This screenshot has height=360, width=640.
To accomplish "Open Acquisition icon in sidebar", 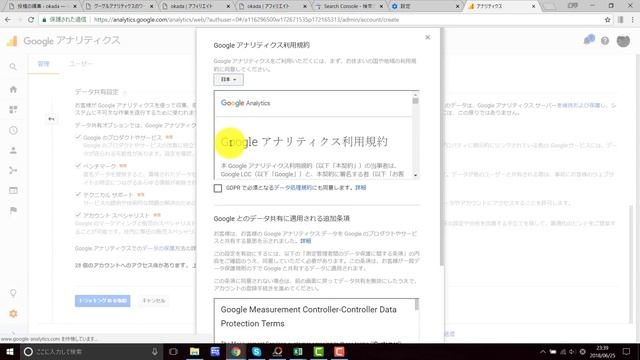I will tap(13, 170).
